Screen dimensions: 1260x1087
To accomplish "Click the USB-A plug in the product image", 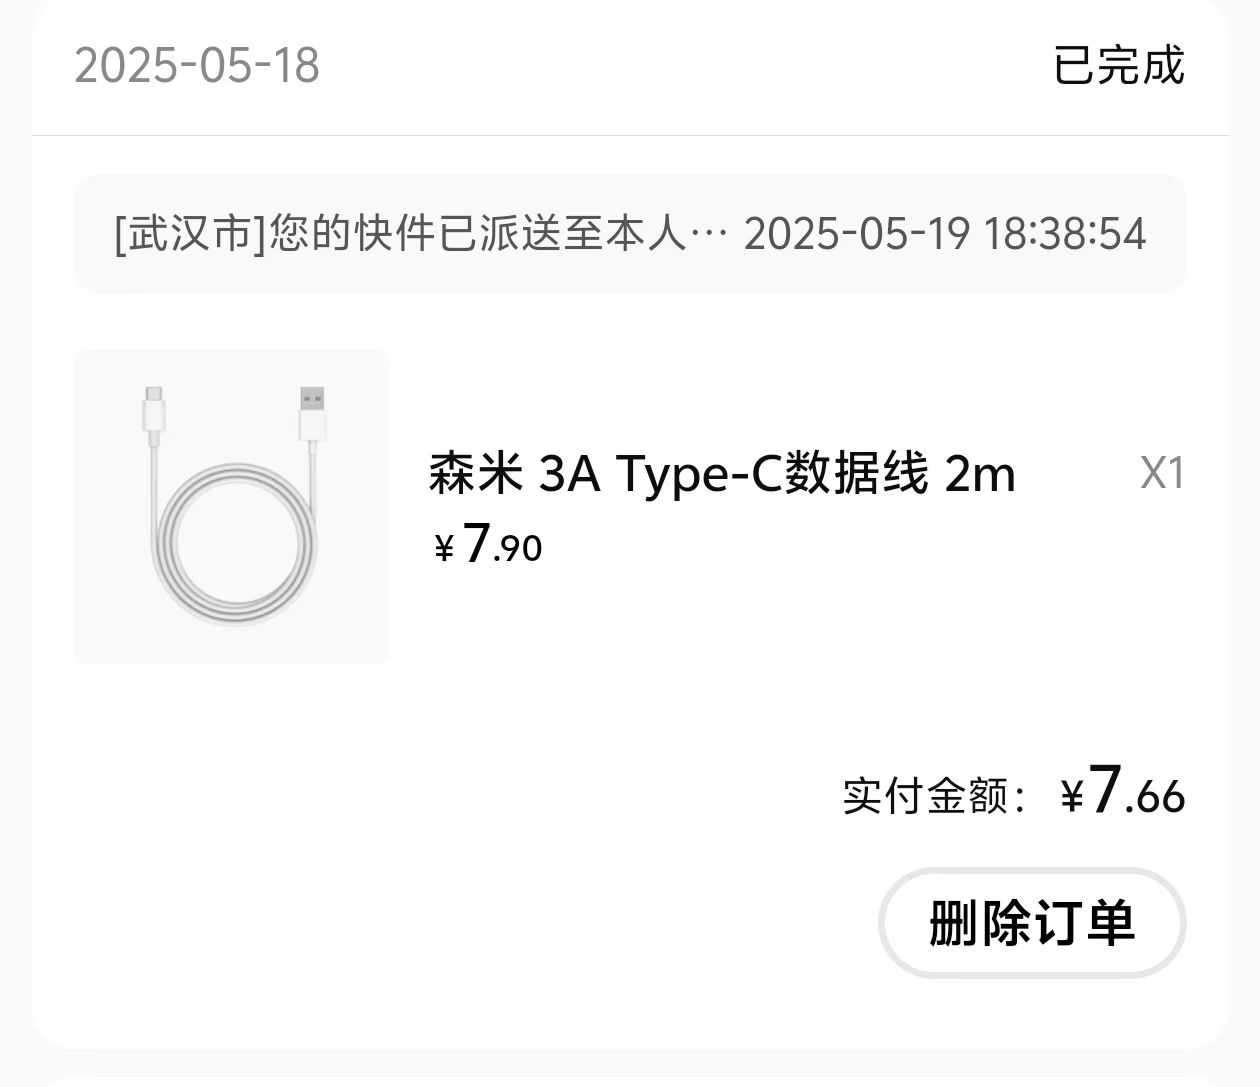I will 313,414.
